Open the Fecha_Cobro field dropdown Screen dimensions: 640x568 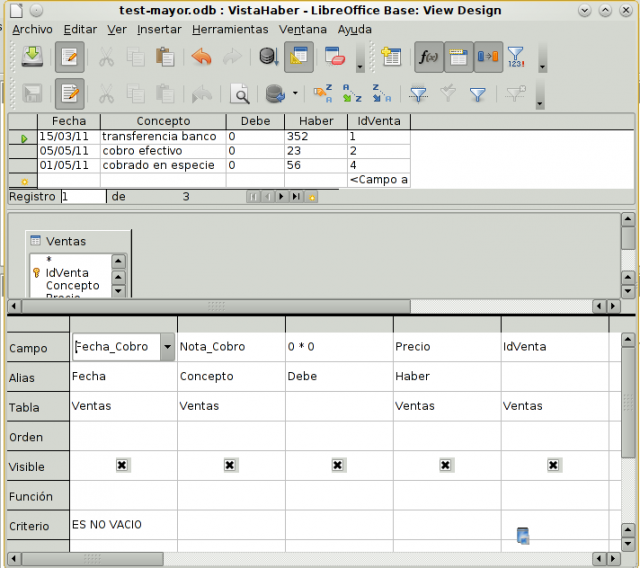[167, 347]
